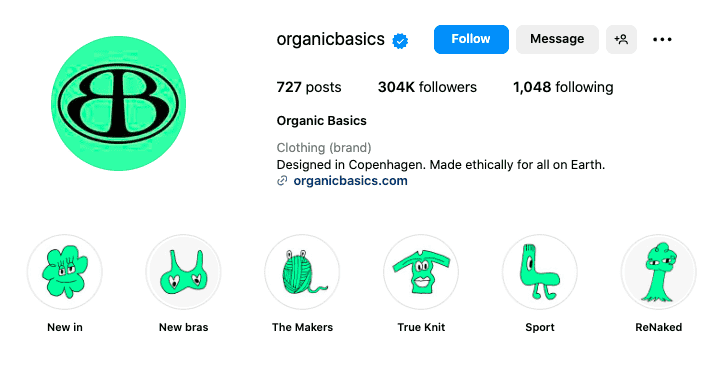Click the add similar accounts icon
The width and height of the screenshot is (727, 367).
621,39
